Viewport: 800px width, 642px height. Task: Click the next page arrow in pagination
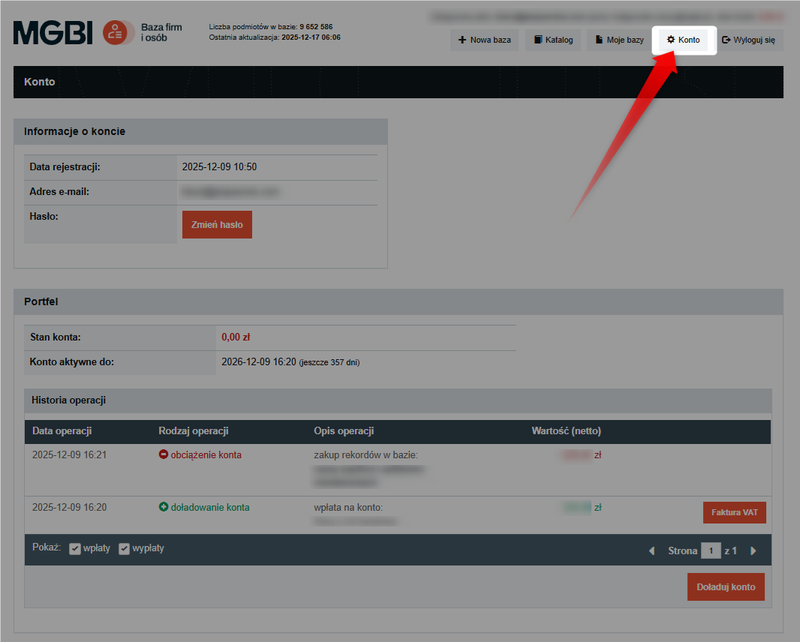752,548
